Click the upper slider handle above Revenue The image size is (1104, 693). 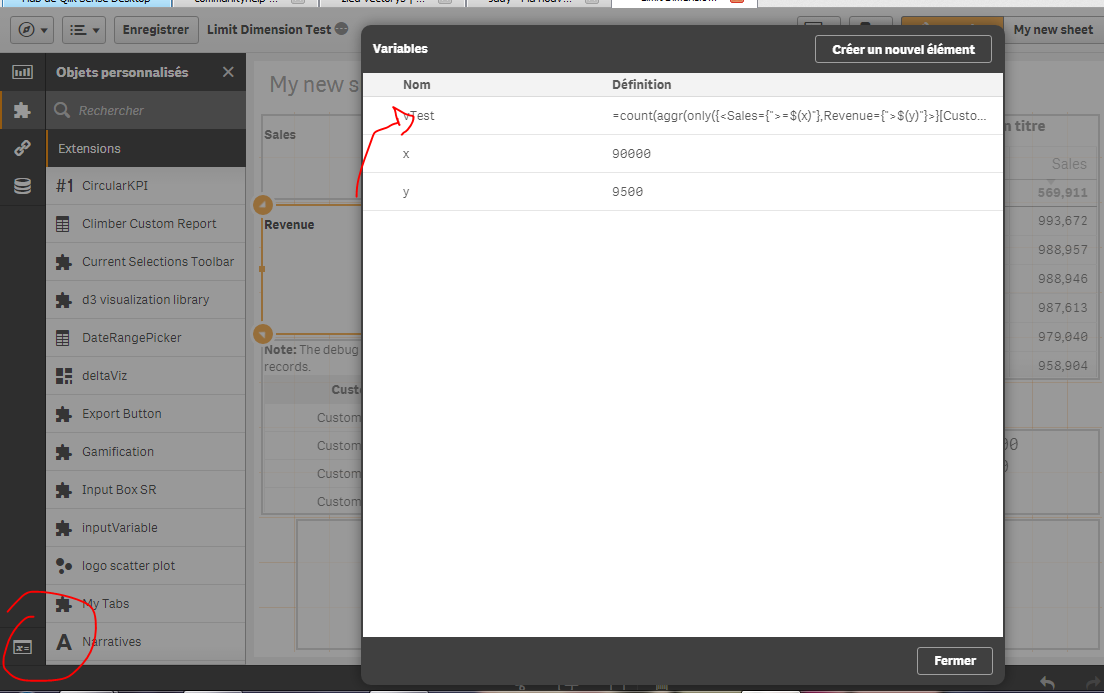pos(263,205)
